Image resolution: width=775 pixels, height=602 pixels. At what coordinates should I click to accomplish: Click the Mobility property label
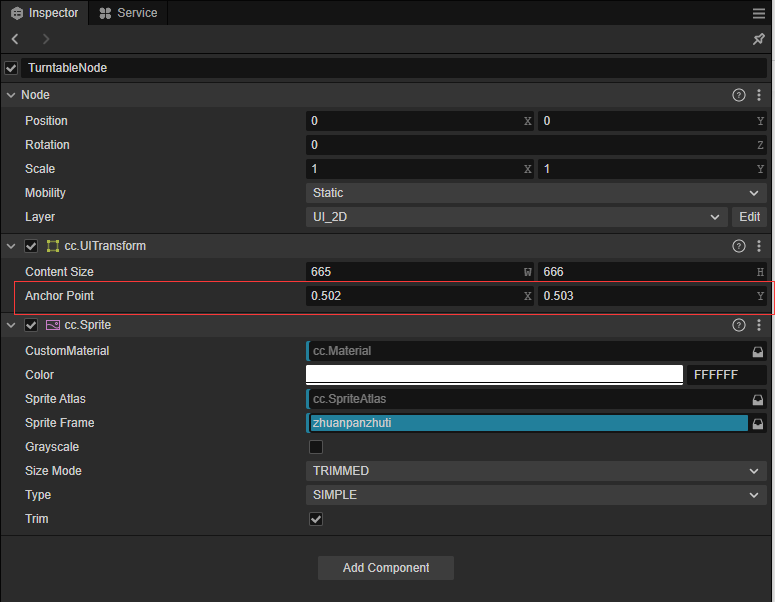pyautogui.click(x=45, y=193)
